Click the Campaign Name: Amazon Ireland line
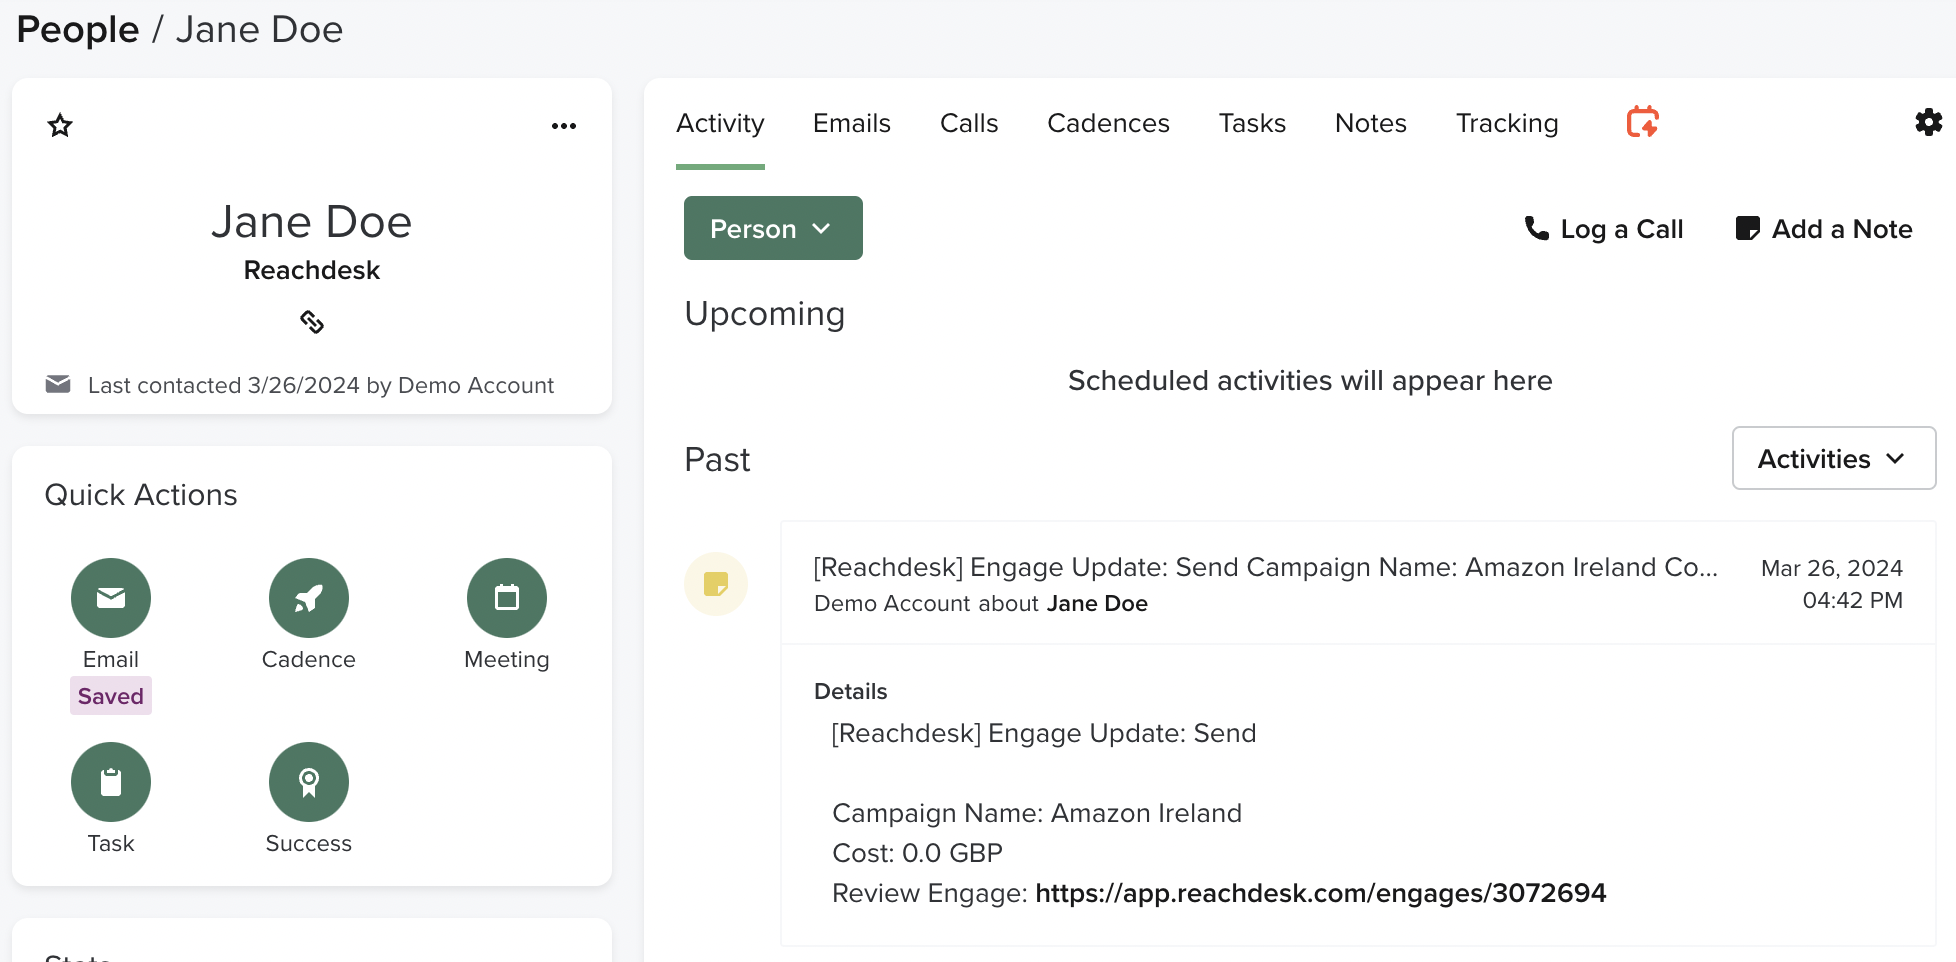The image size is (1956, 962). pos(1037,813)
